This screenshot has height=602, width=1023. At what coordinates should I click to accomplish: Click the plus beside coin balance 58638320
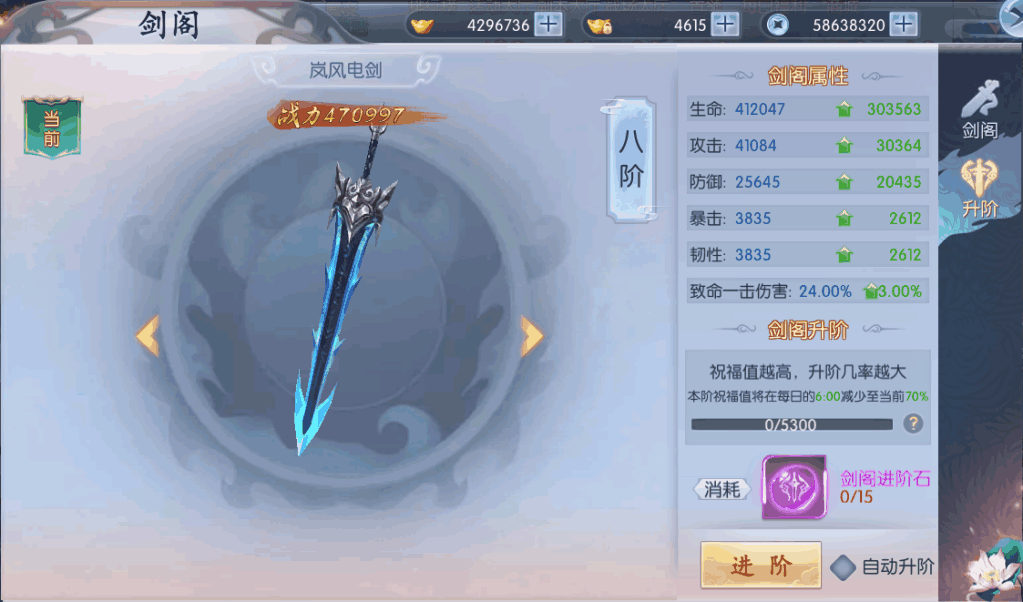pos(904,25)
